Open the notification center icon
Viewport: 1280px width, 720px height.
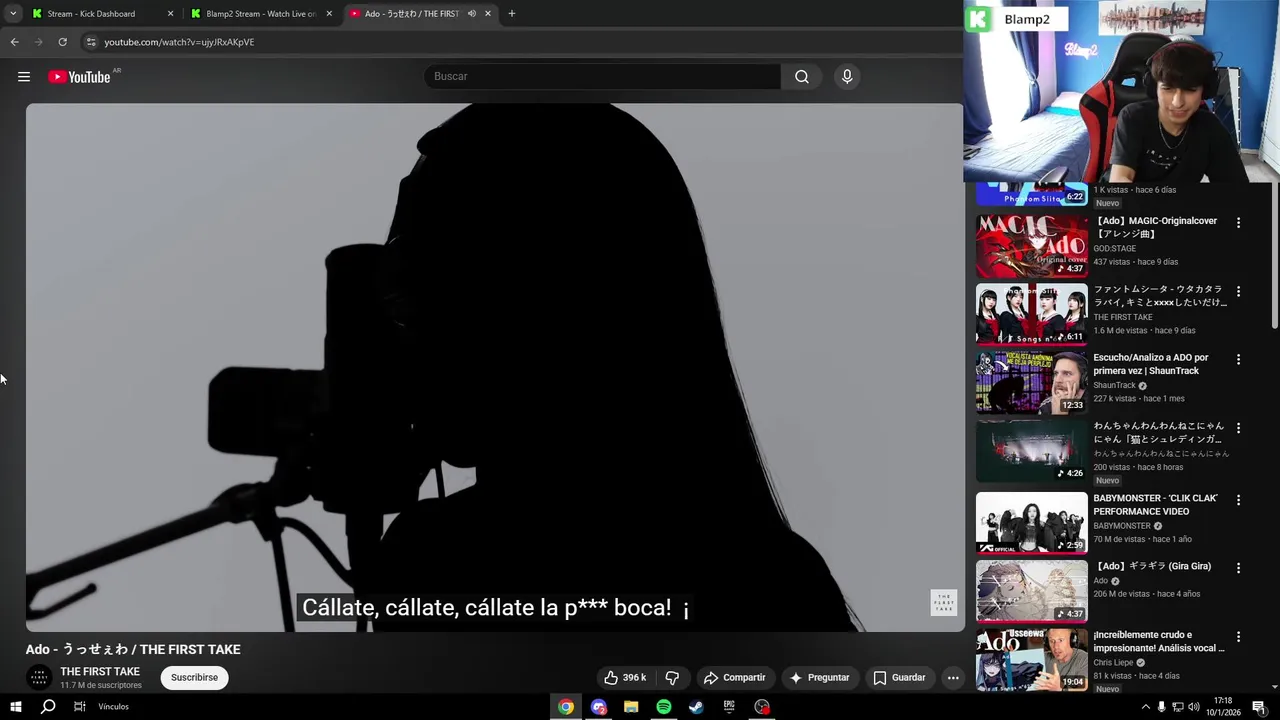click(x=1260, y=707)
